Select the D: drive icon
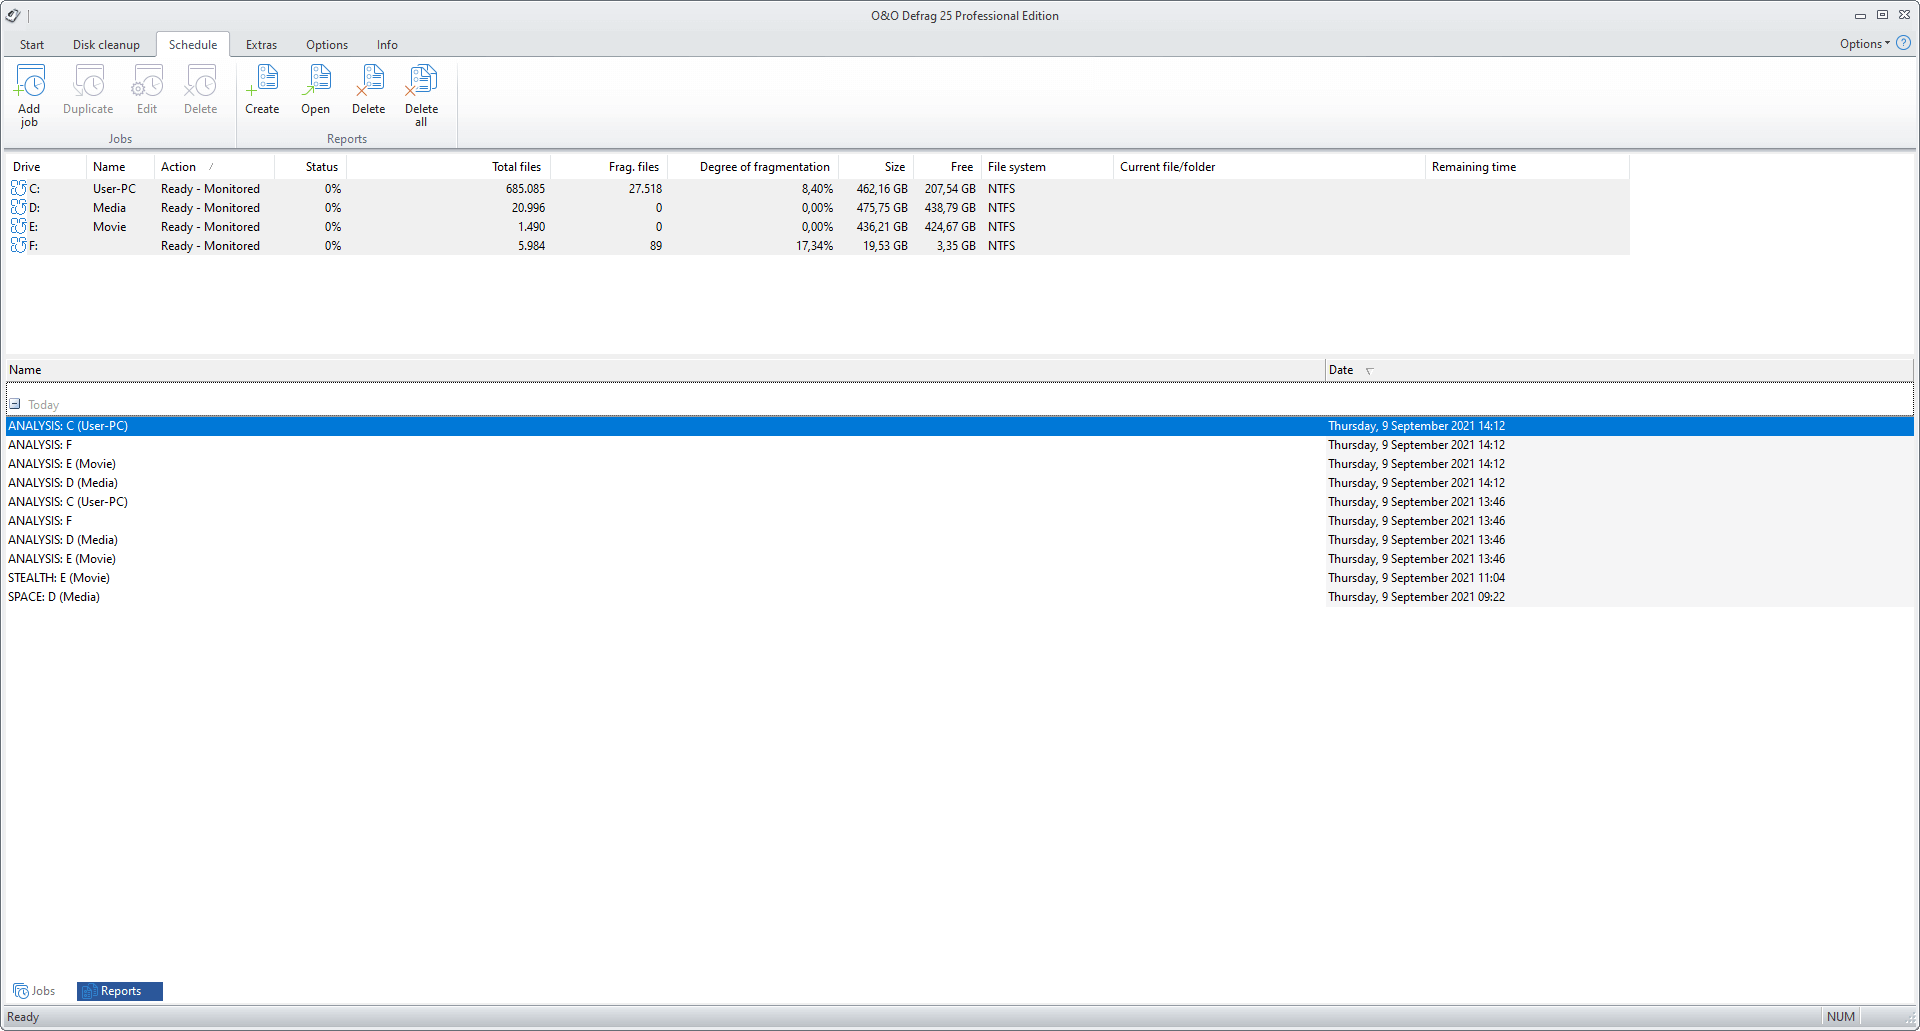Image resolution: width=1920 pixels, height=1031 pixels. (19, 207)
